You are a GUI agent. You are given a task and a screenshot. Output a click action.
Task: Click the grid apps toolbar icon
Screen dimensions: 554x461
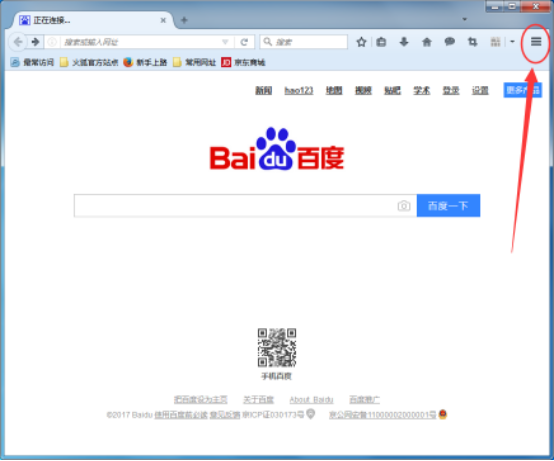495,42
